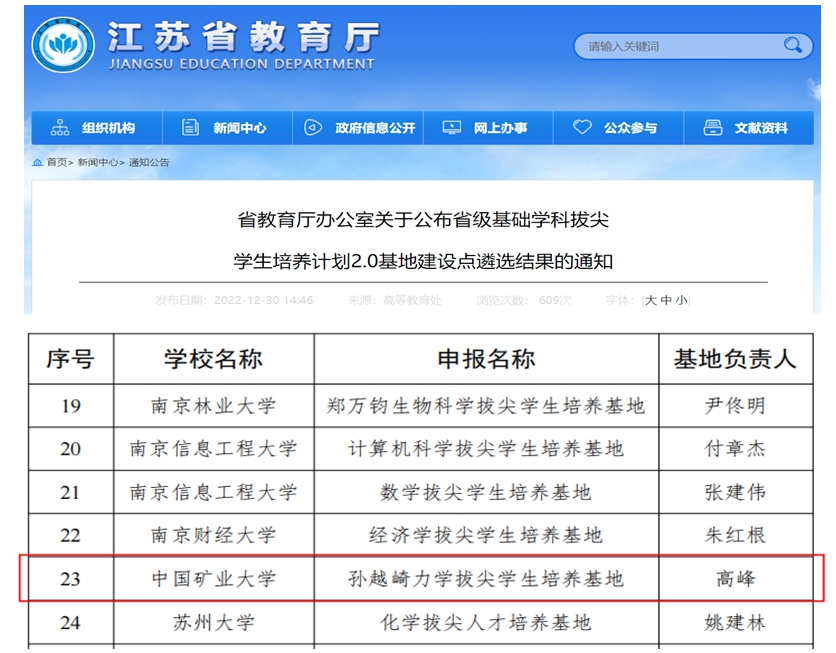Click the 新闻中心 document icon in navbar
Screen dimensions: 836x653
(190, 128)
